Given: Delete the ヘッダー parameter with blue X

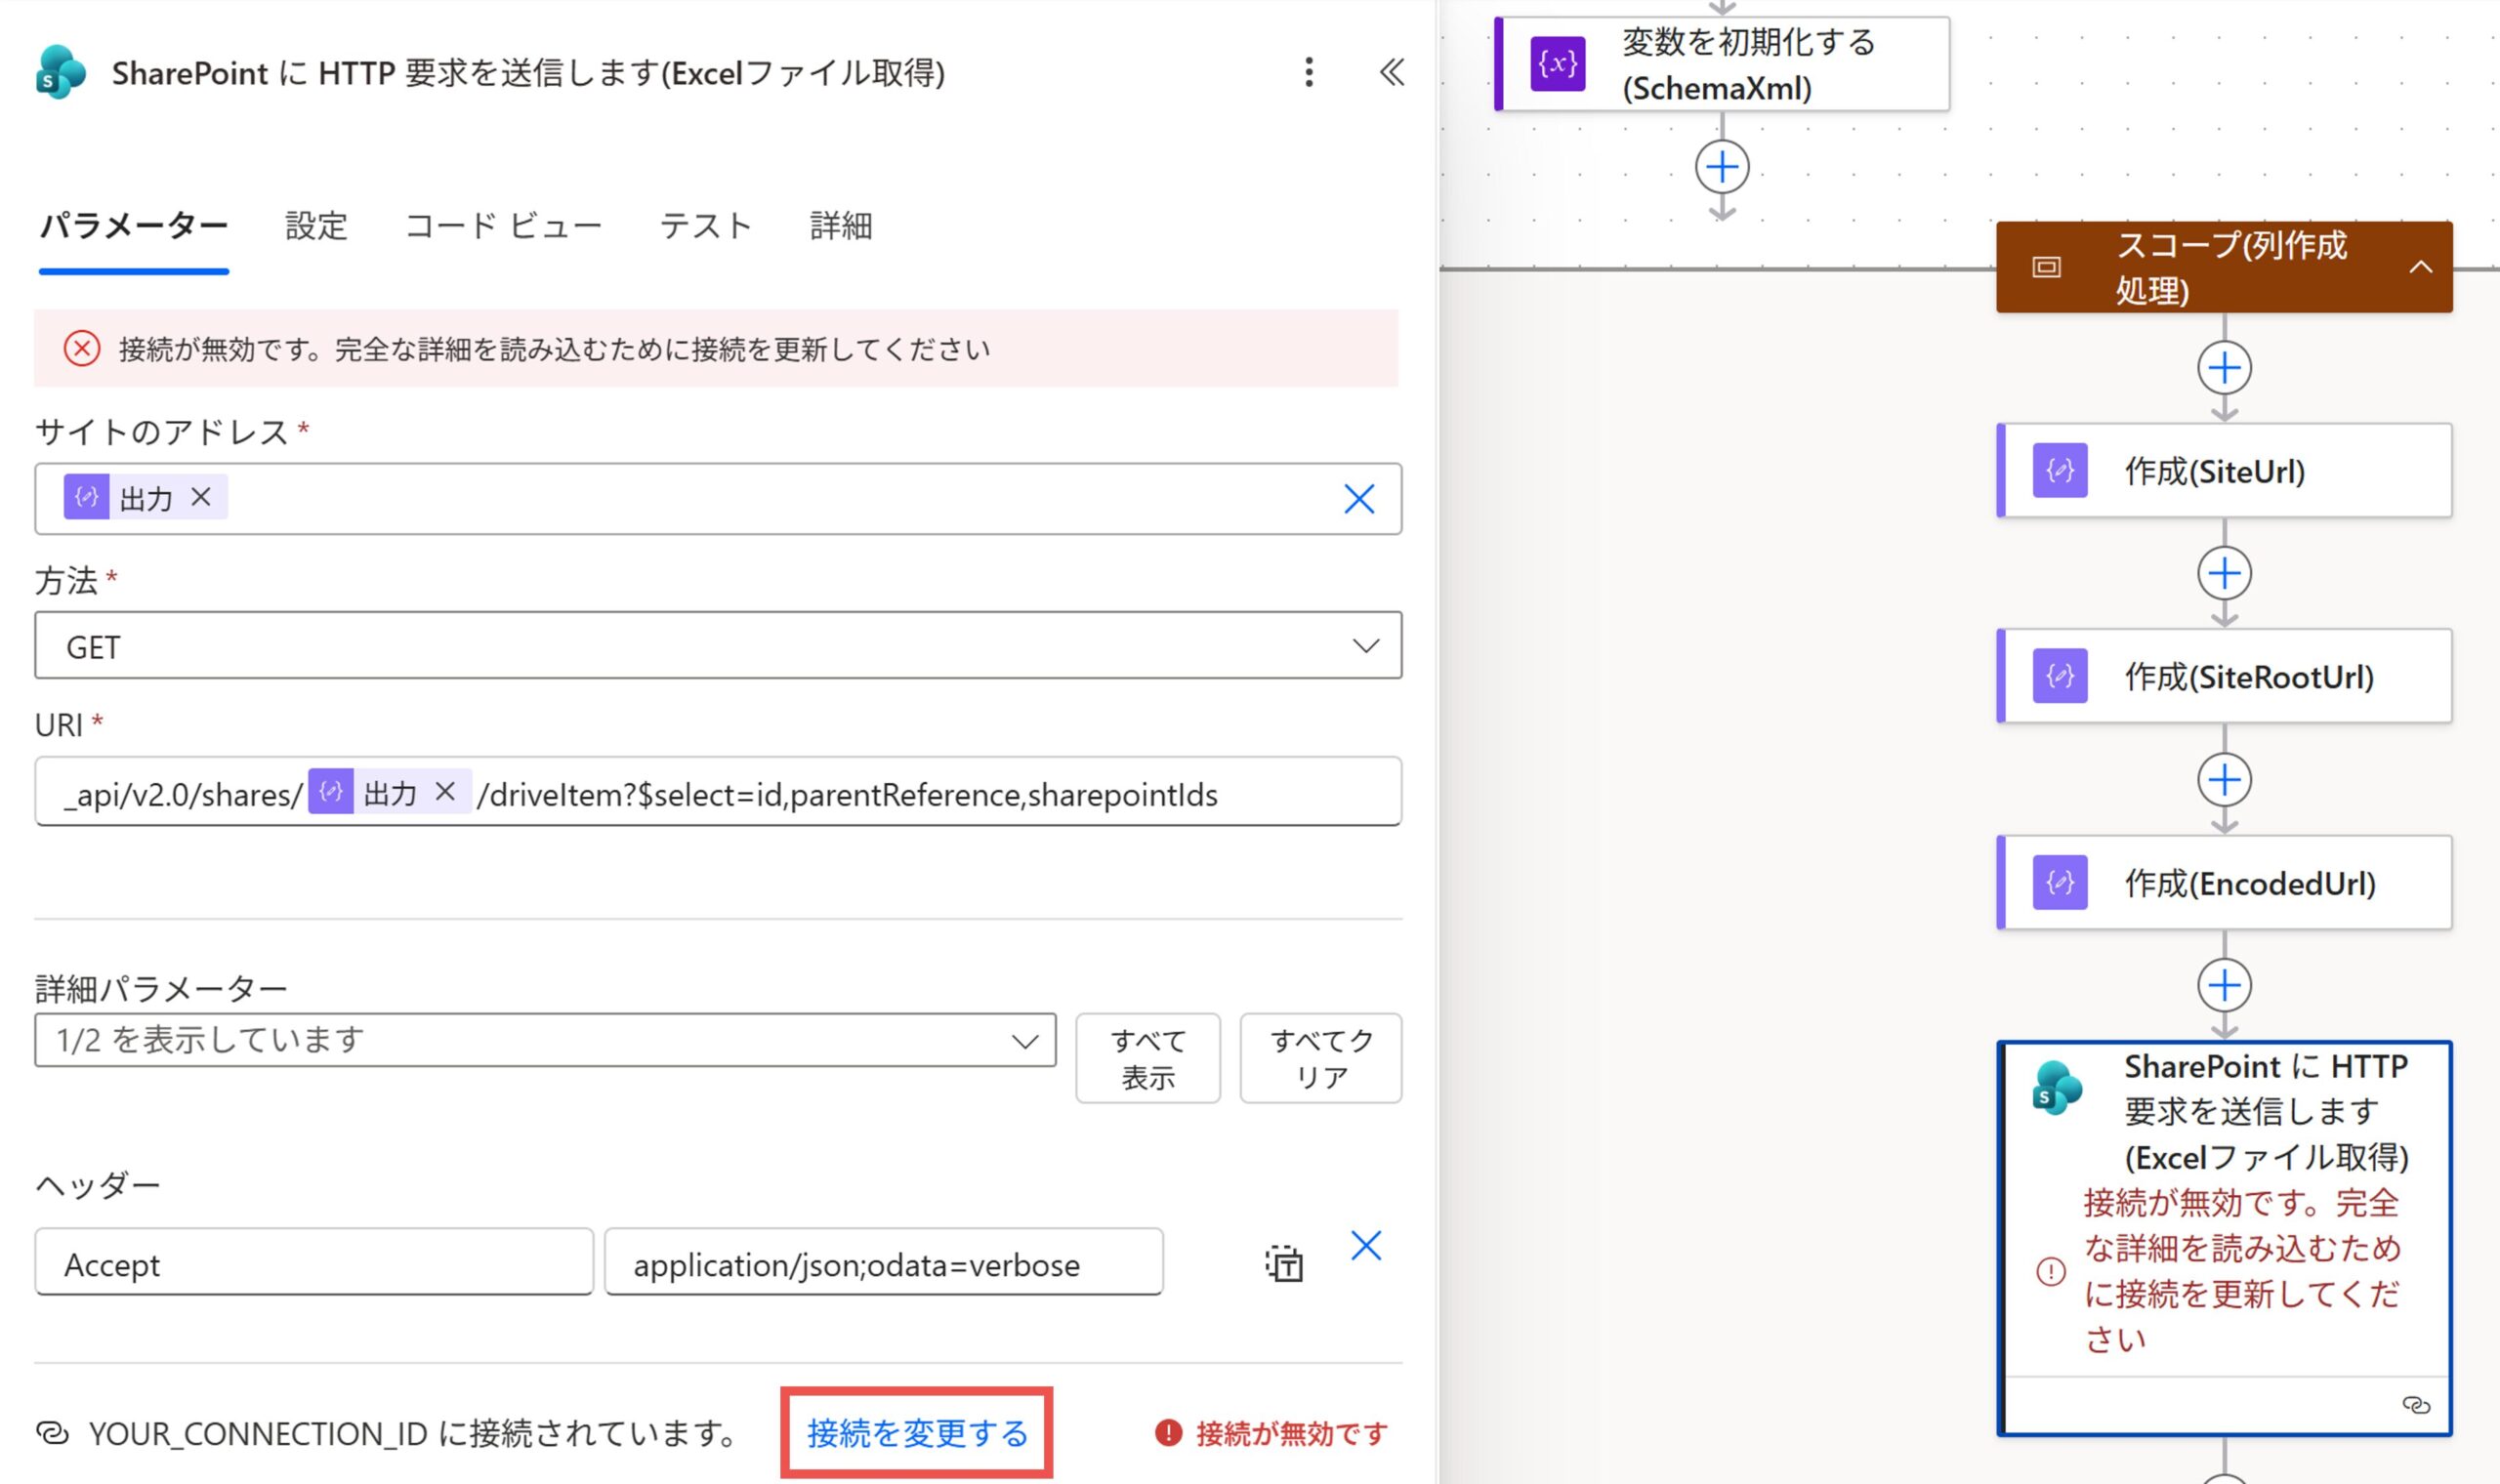Looking at the screenshot, I should 1366,1246.
